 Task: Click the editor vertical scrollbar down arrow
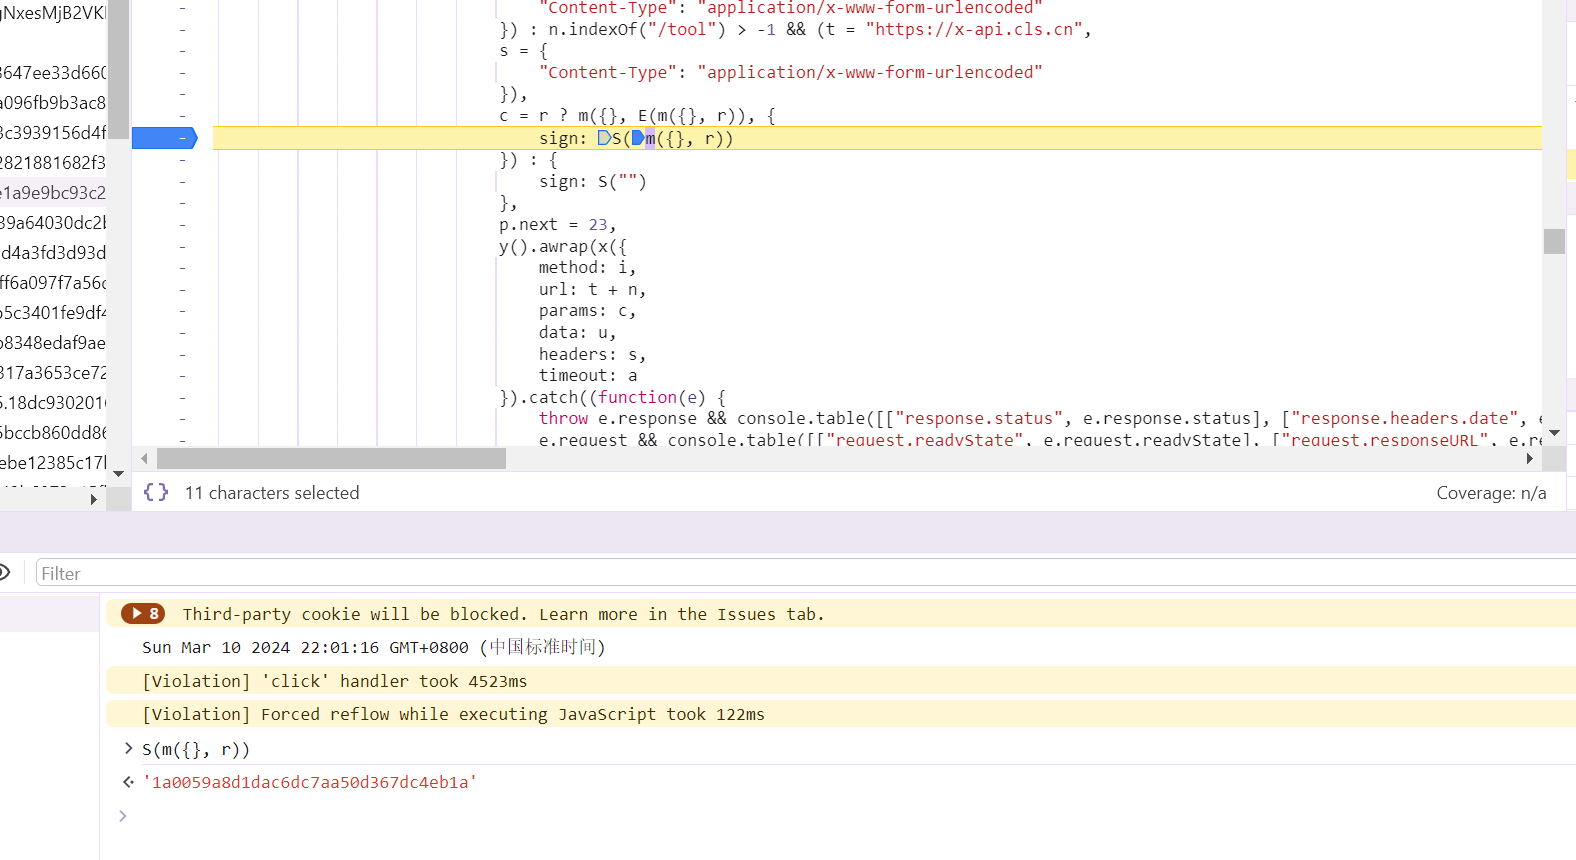click(x=1554, y=433)
